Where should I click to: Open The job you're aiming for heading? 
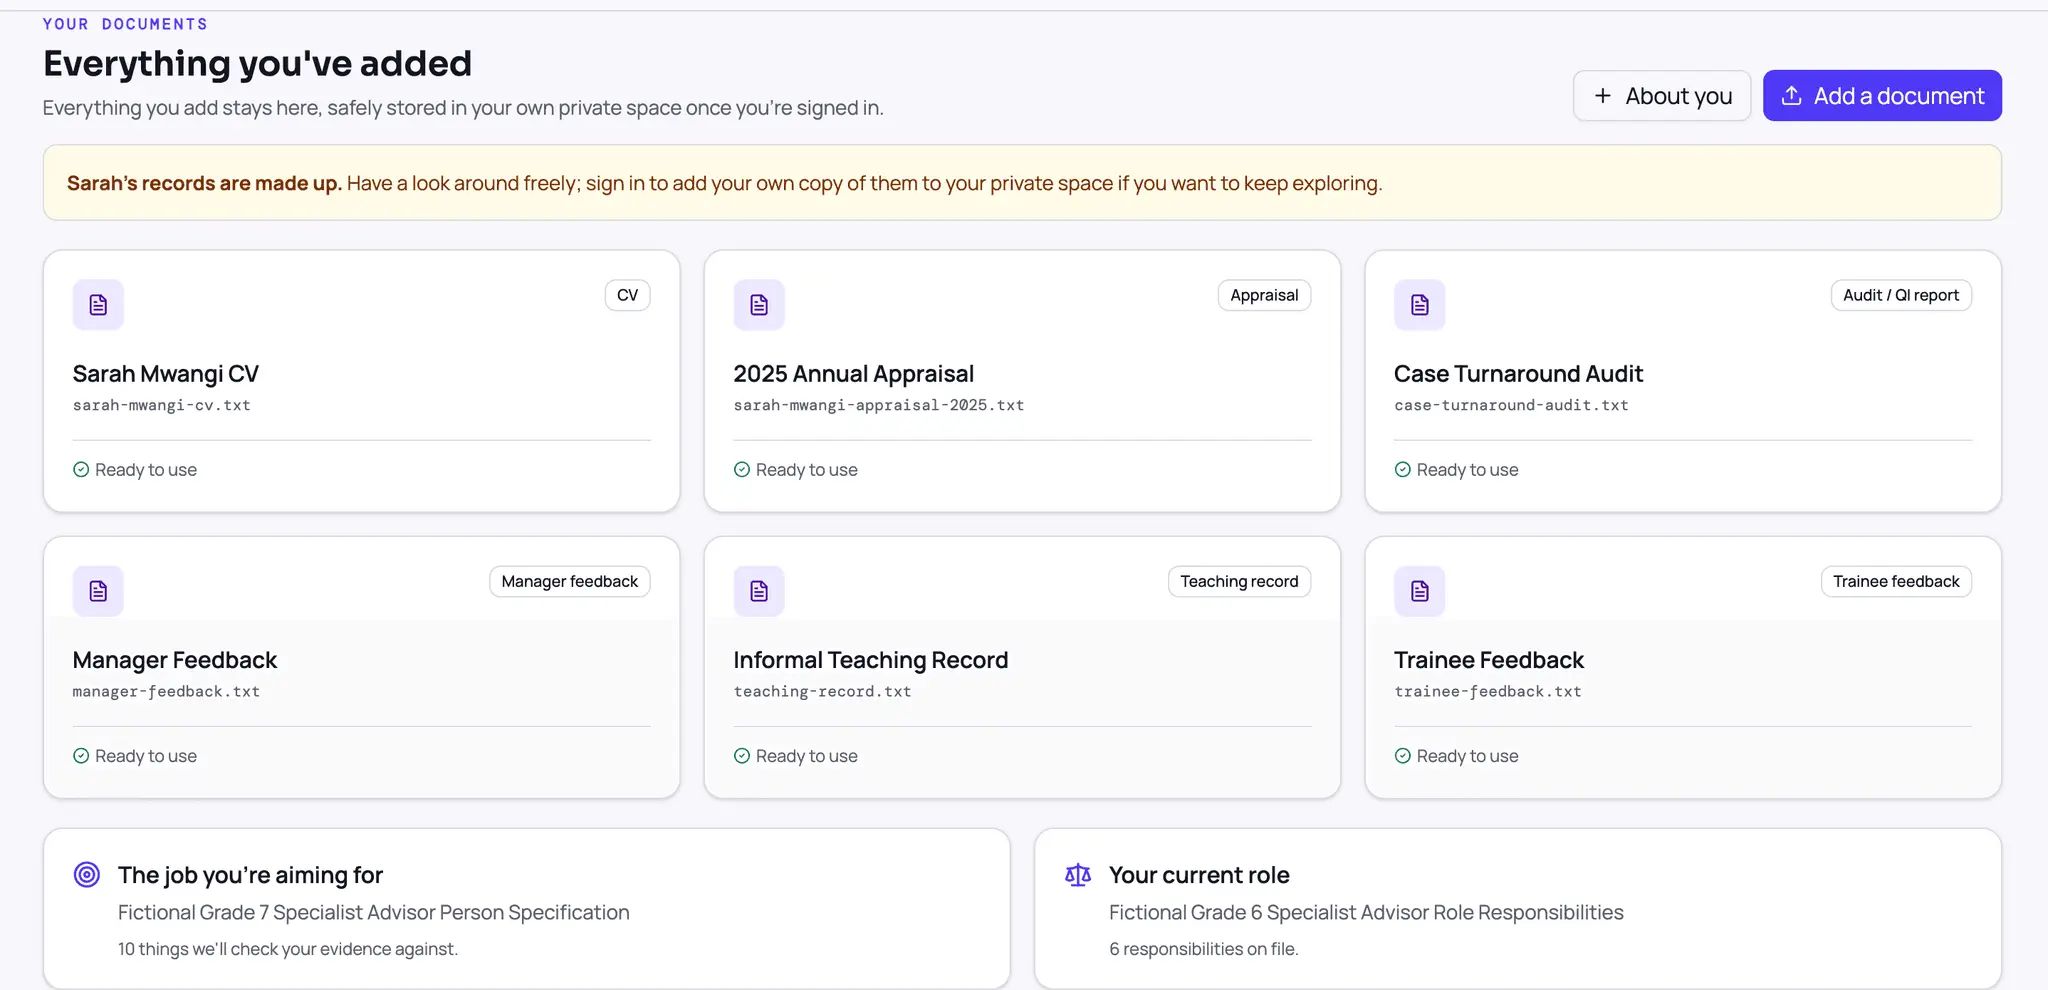pos(251,875)
